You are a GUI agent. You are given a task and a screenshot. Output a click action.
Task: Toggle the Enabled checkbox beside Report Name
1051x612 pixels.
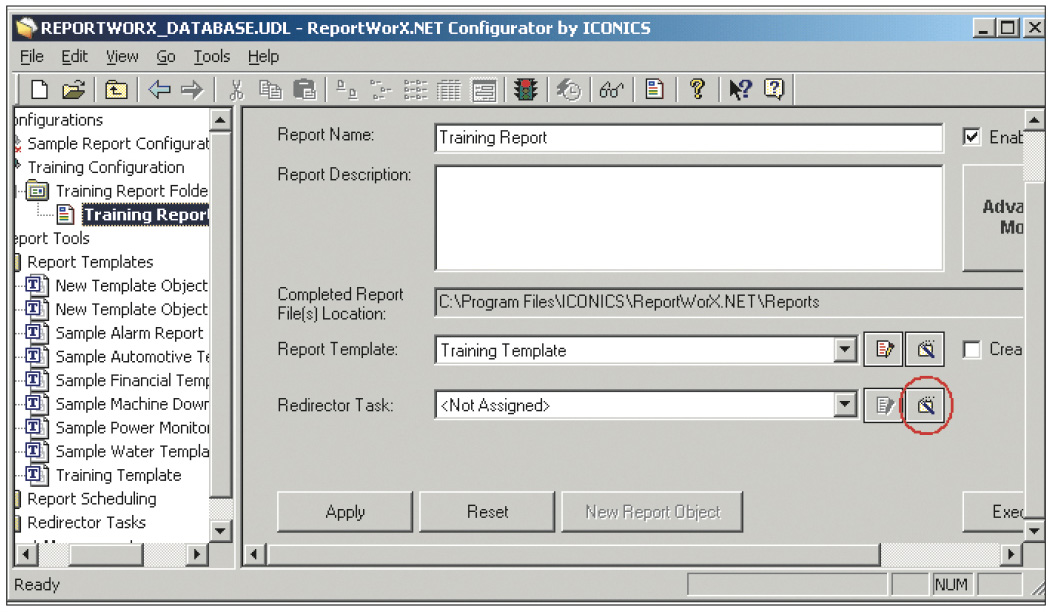(971, 137)
